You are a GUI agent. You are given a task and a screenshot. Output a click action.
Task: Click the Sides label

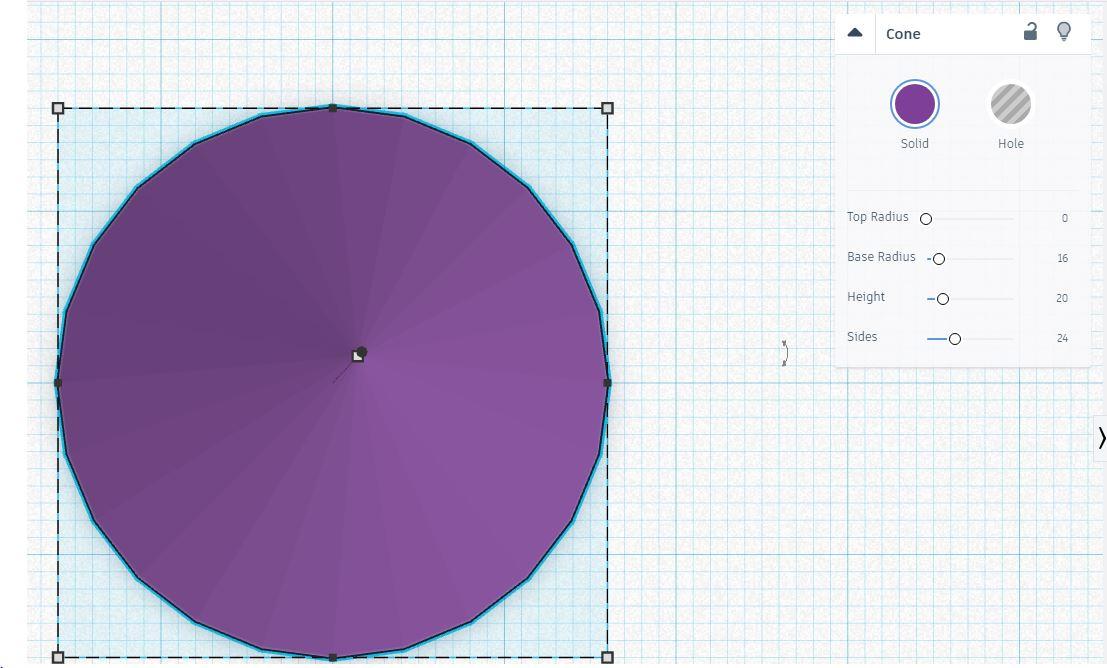point(862,337)
